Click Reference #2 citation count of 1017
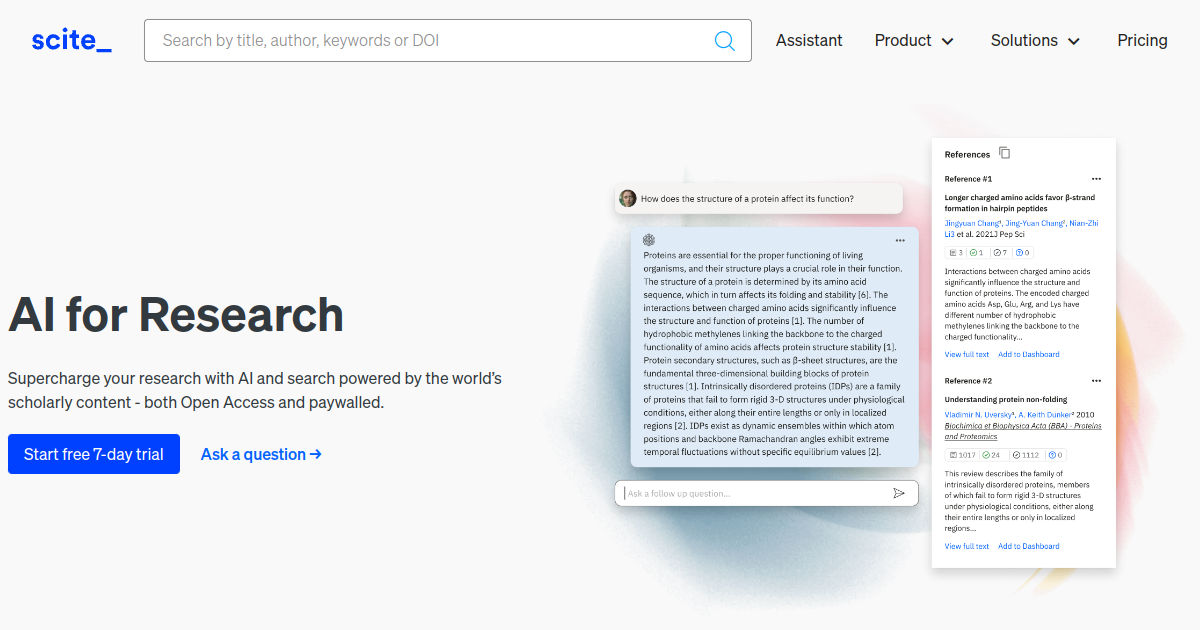The image size is (1200, 630). pyautogui.click(x=962, y=455)
